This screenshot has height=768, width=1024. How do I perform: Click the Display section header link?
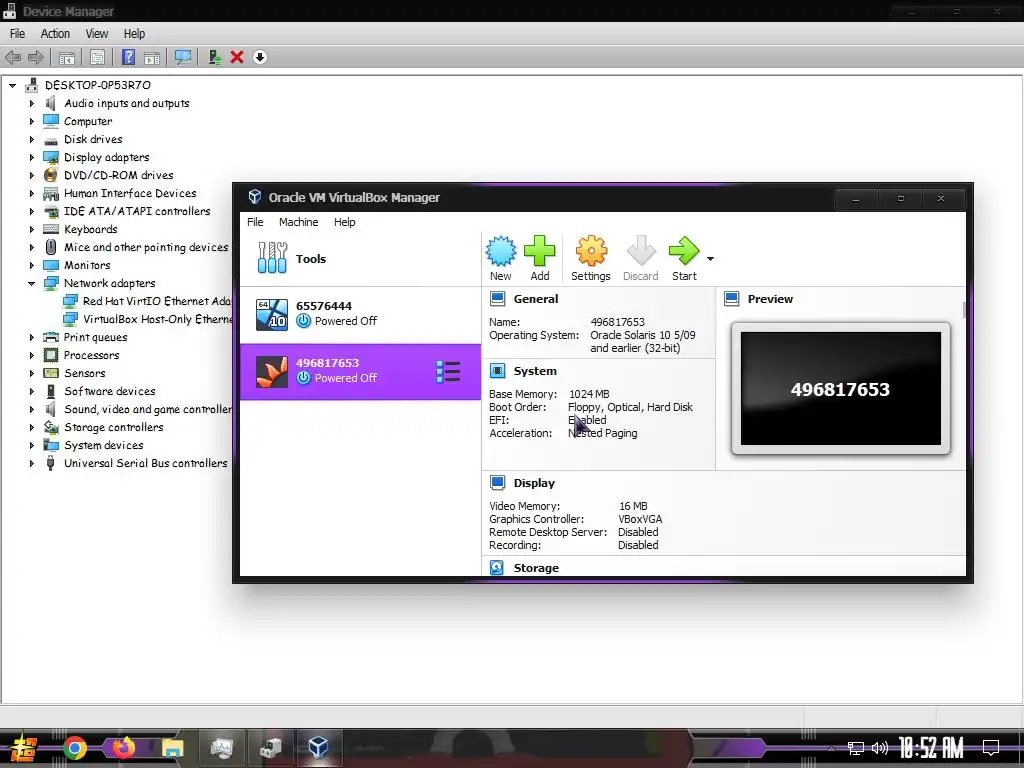tap(534, 483)
